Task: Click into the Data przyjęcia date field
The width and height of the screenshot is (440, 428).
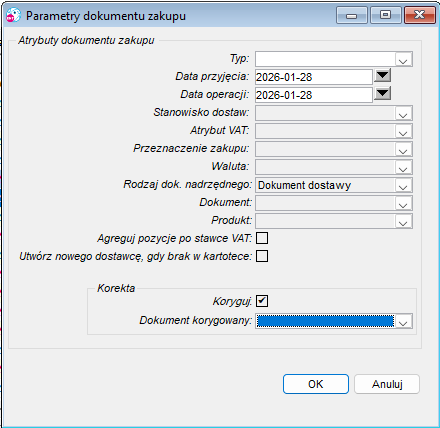Action: tap(314, 77)
